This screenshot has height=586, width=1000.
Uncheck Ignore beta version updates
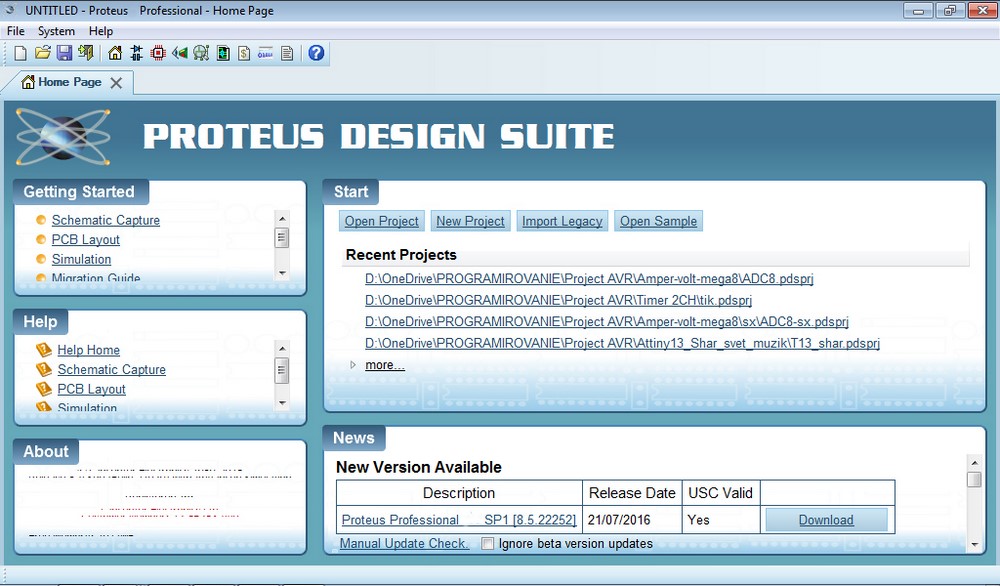[487, 543]
